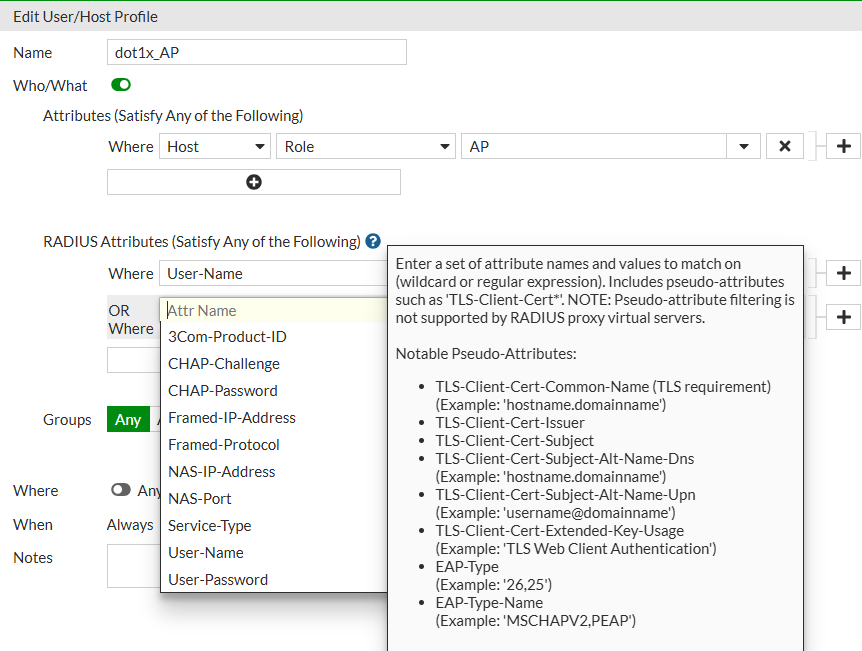Viewport: 862px width, 651px height.
Task: Pick Service-Type from the attribute list
Action: tap(210, 526)
